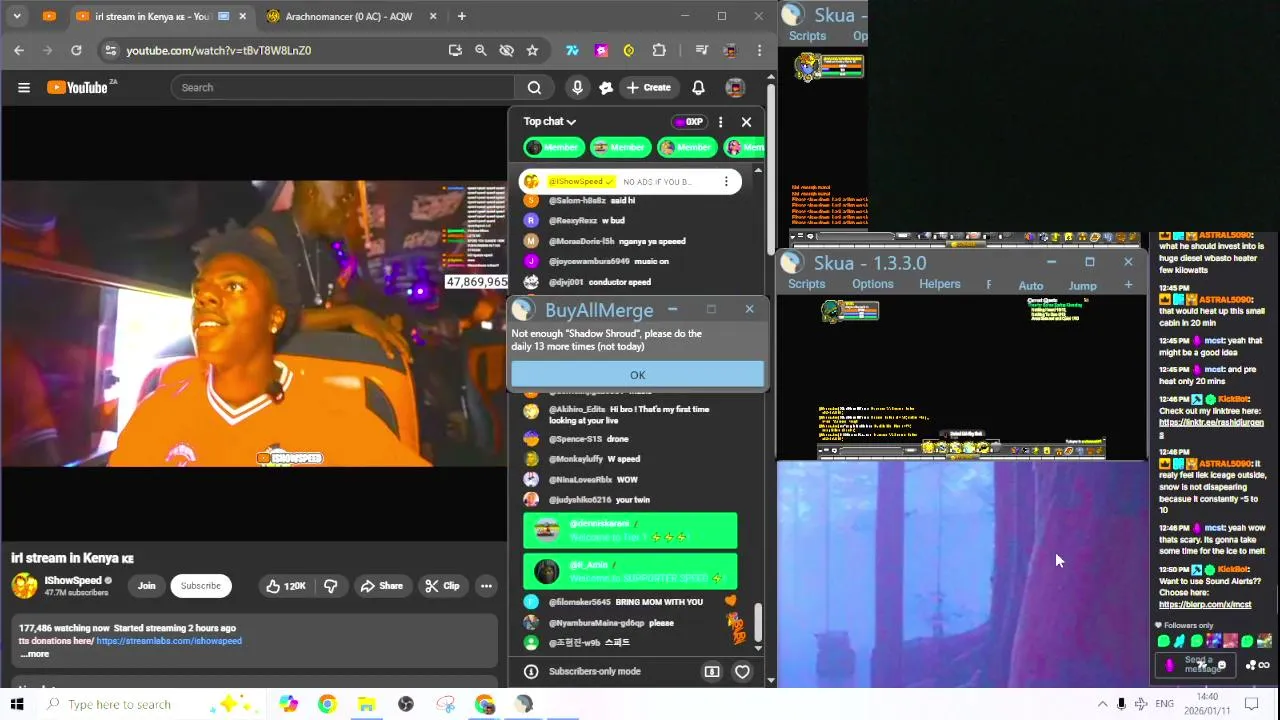The image size is (1280, 720).
Task: Click the address bar URL
Action: point(218,50)
